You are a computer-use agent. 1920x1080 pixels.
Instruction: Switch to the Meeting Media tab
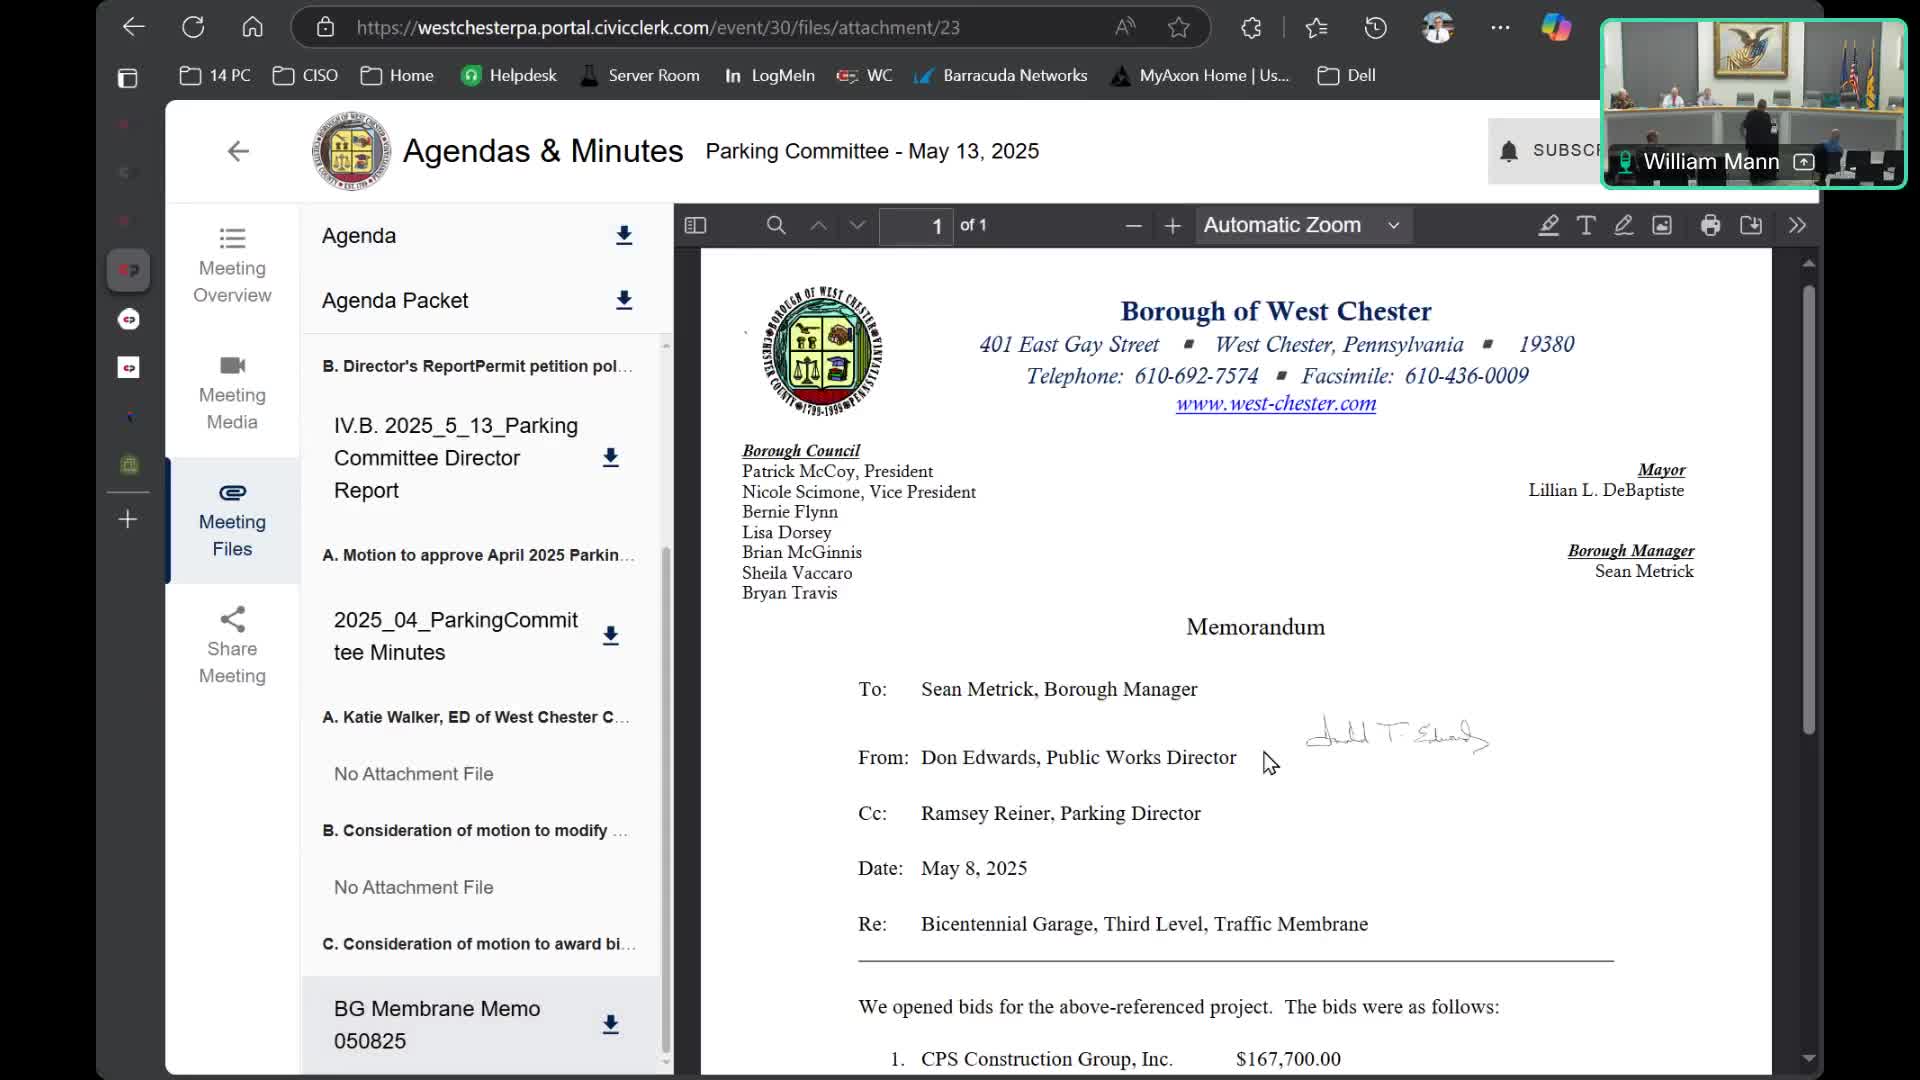pyautogui.click(x=232, y=393)
